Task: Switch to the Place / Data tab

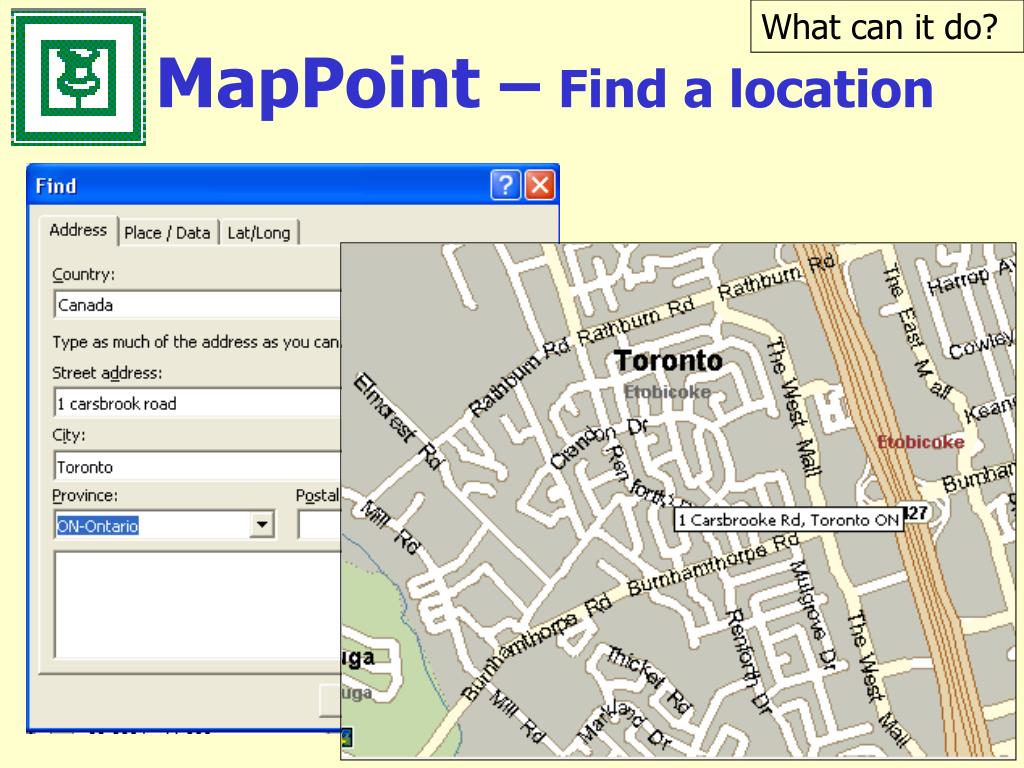Action: (167, 232)
